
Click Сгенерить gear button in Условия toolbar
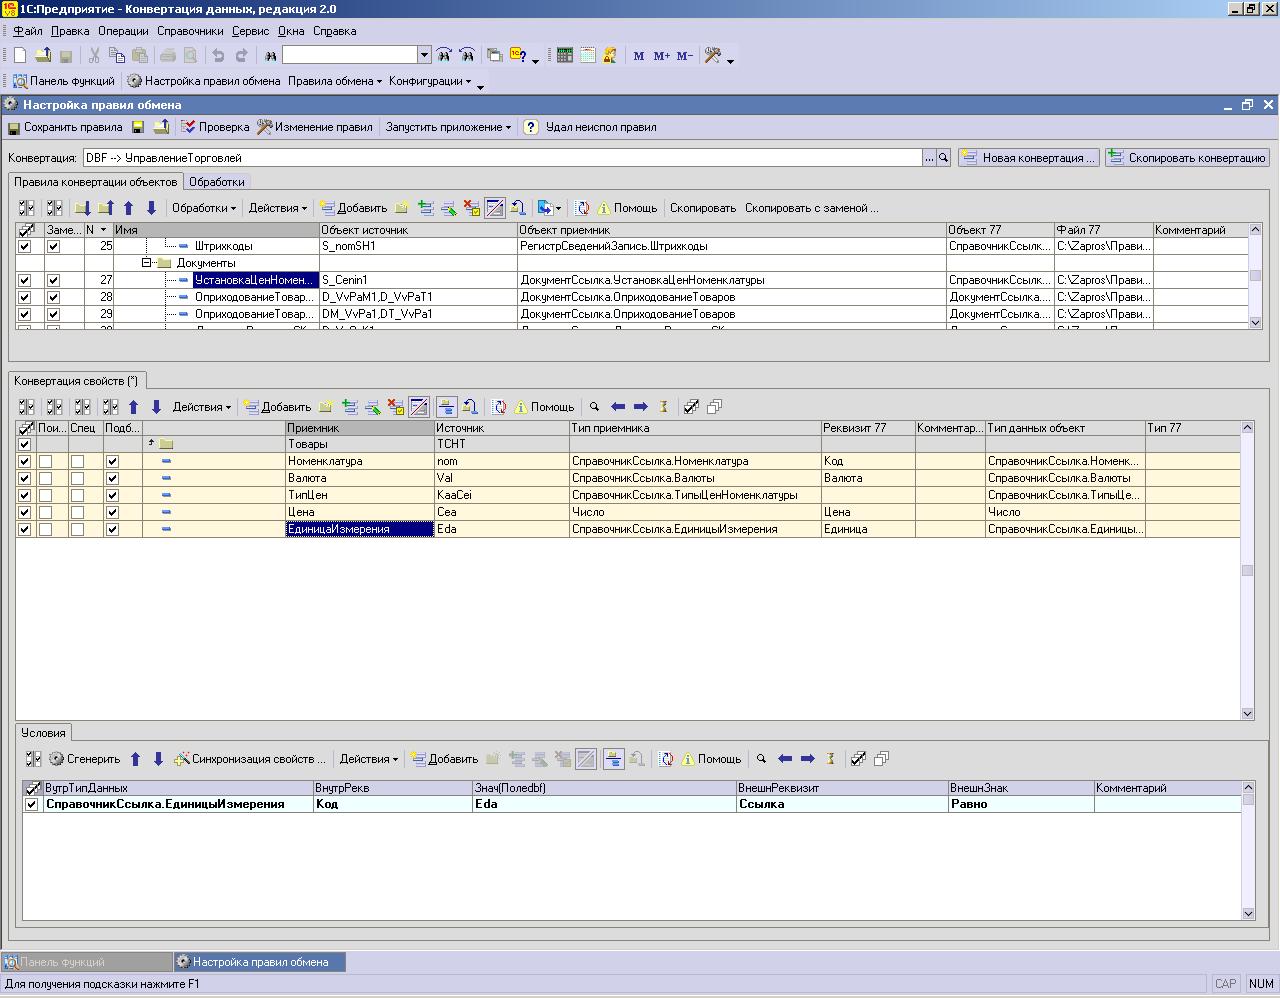(x=84, y=759)
